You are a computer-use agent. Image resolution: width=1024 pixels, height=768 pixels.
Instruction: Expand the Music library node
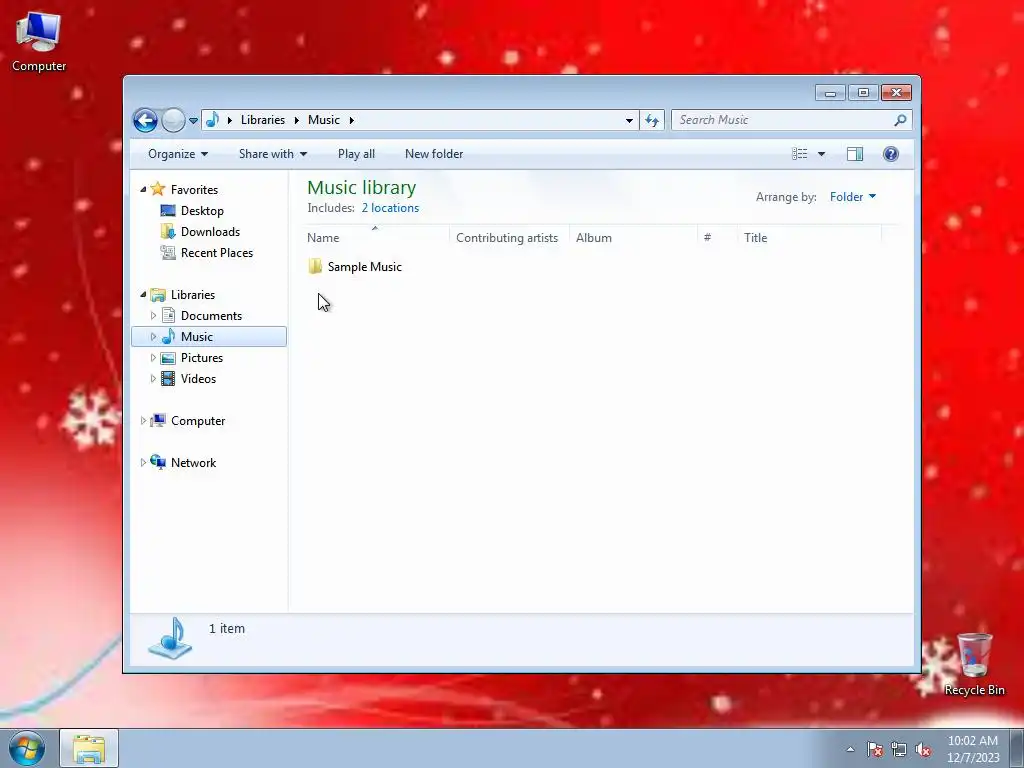(x=153, y=336)
